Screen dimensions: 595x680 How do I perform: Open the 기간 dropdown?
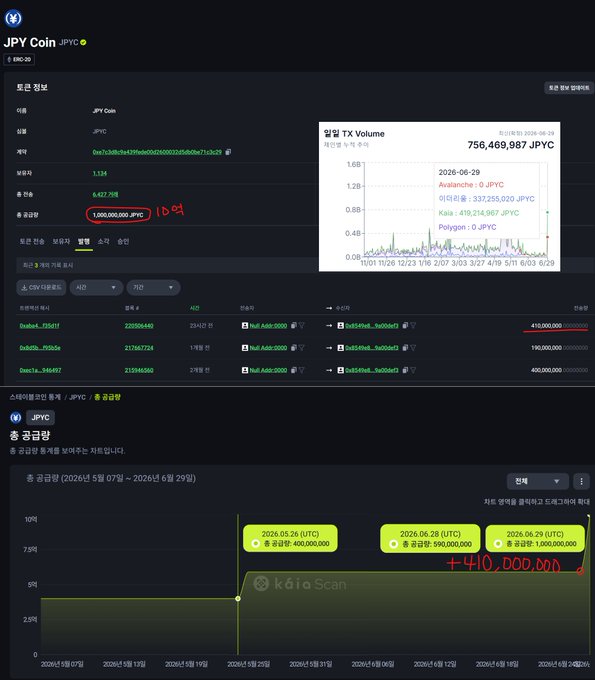(154, 288)
